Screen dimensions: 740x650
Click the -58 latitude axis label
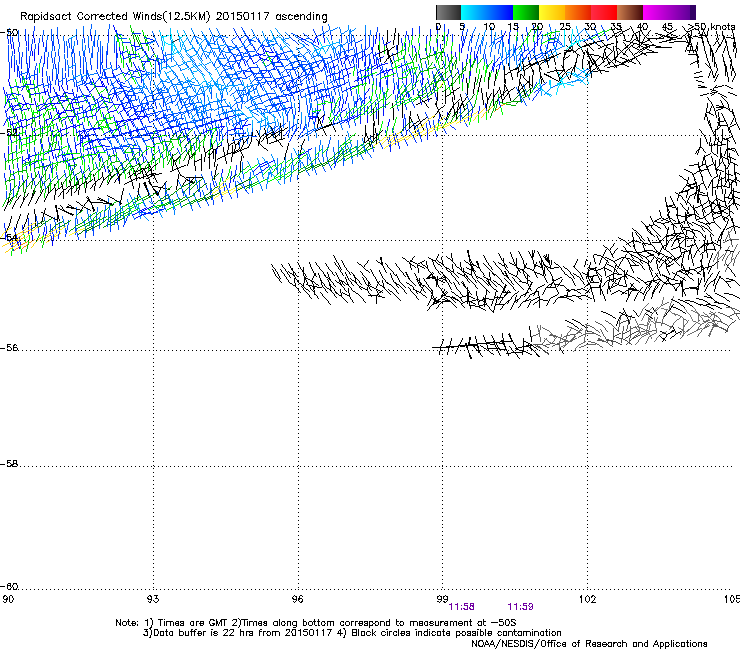coord(9,464)
